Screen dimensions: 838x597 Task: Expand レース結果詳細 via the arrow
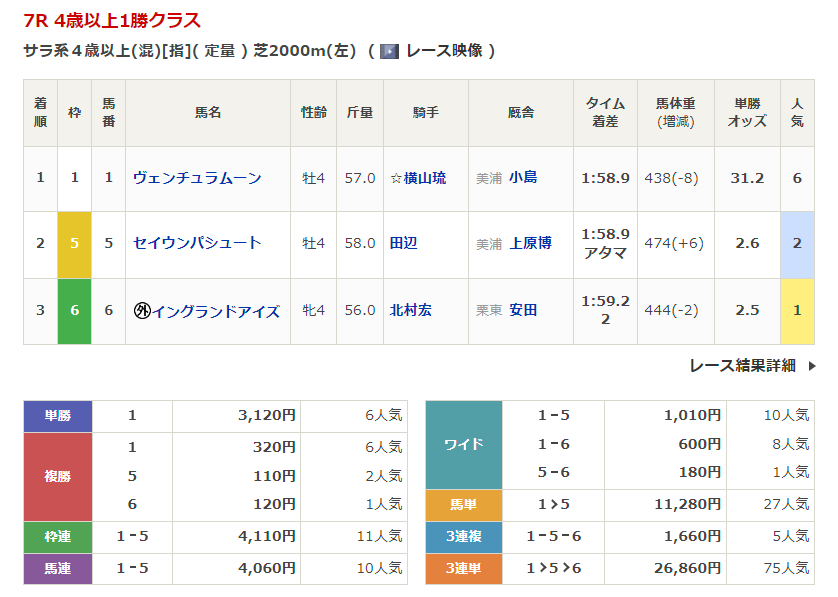pos(812,366)
